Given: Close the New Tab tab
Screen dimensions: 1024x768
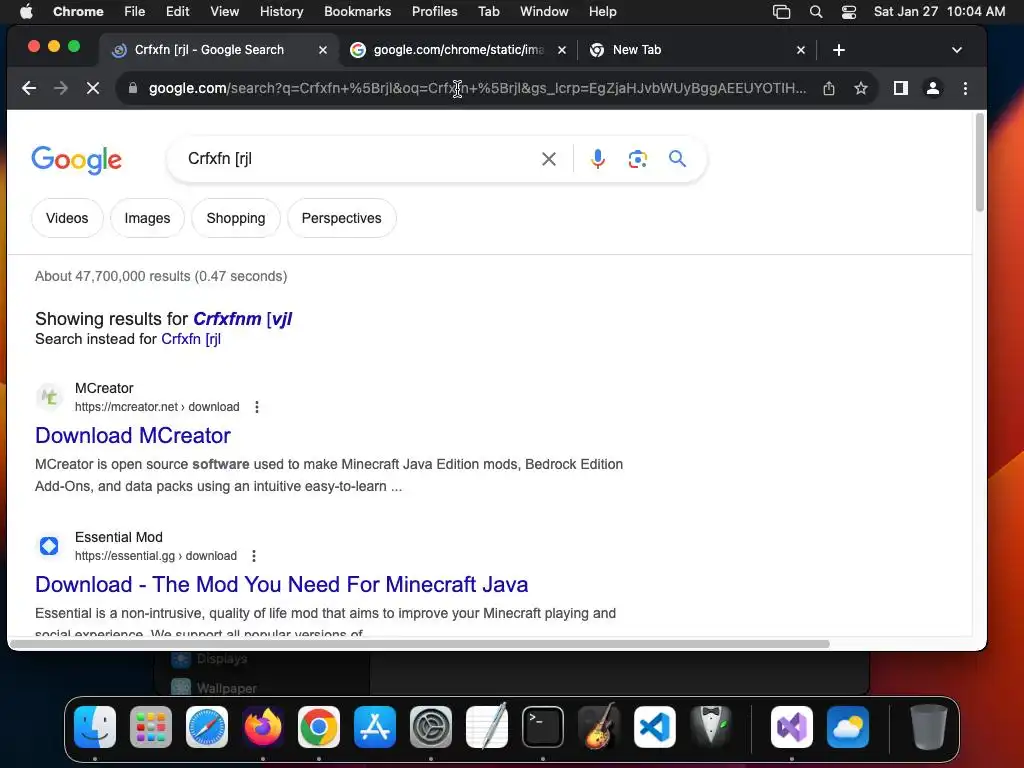Looking at the screenshot, I should coord(801,50).
